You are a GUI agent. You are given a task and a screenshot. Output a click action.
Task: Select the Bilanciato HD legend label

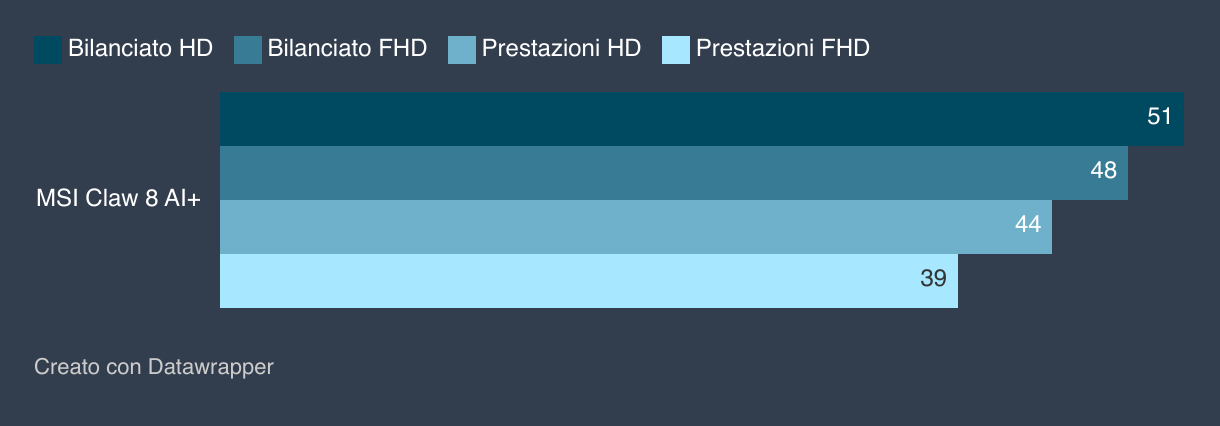click(x=140, y=49)
